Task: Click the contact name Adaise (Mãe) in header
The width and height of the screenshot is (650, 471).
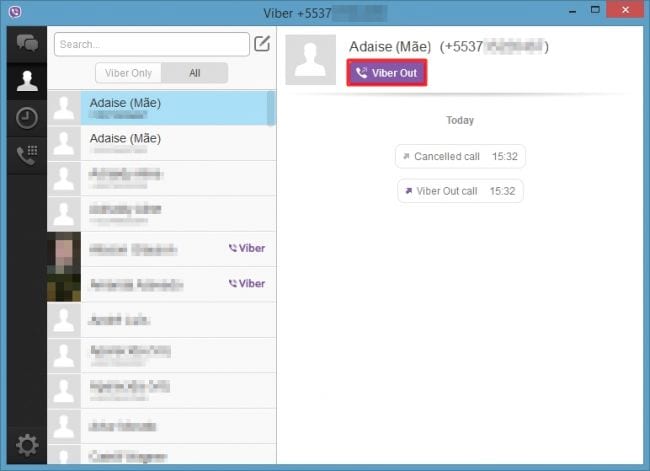Action: click(x=390, y=46)
